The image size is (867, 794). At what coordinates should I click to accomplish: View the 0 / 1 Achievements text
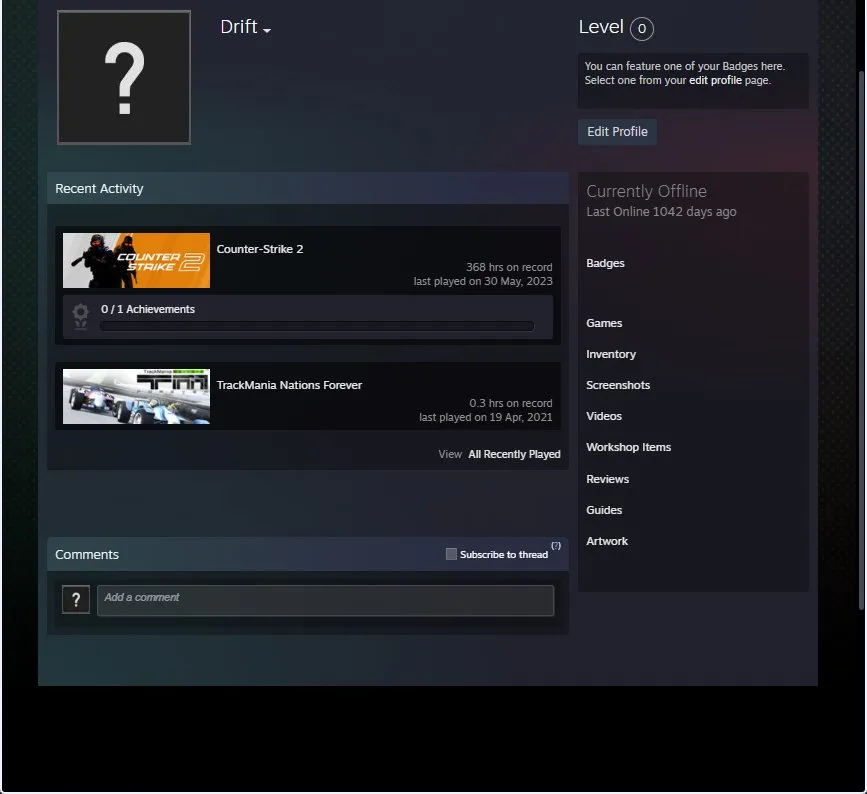point(148,309)
